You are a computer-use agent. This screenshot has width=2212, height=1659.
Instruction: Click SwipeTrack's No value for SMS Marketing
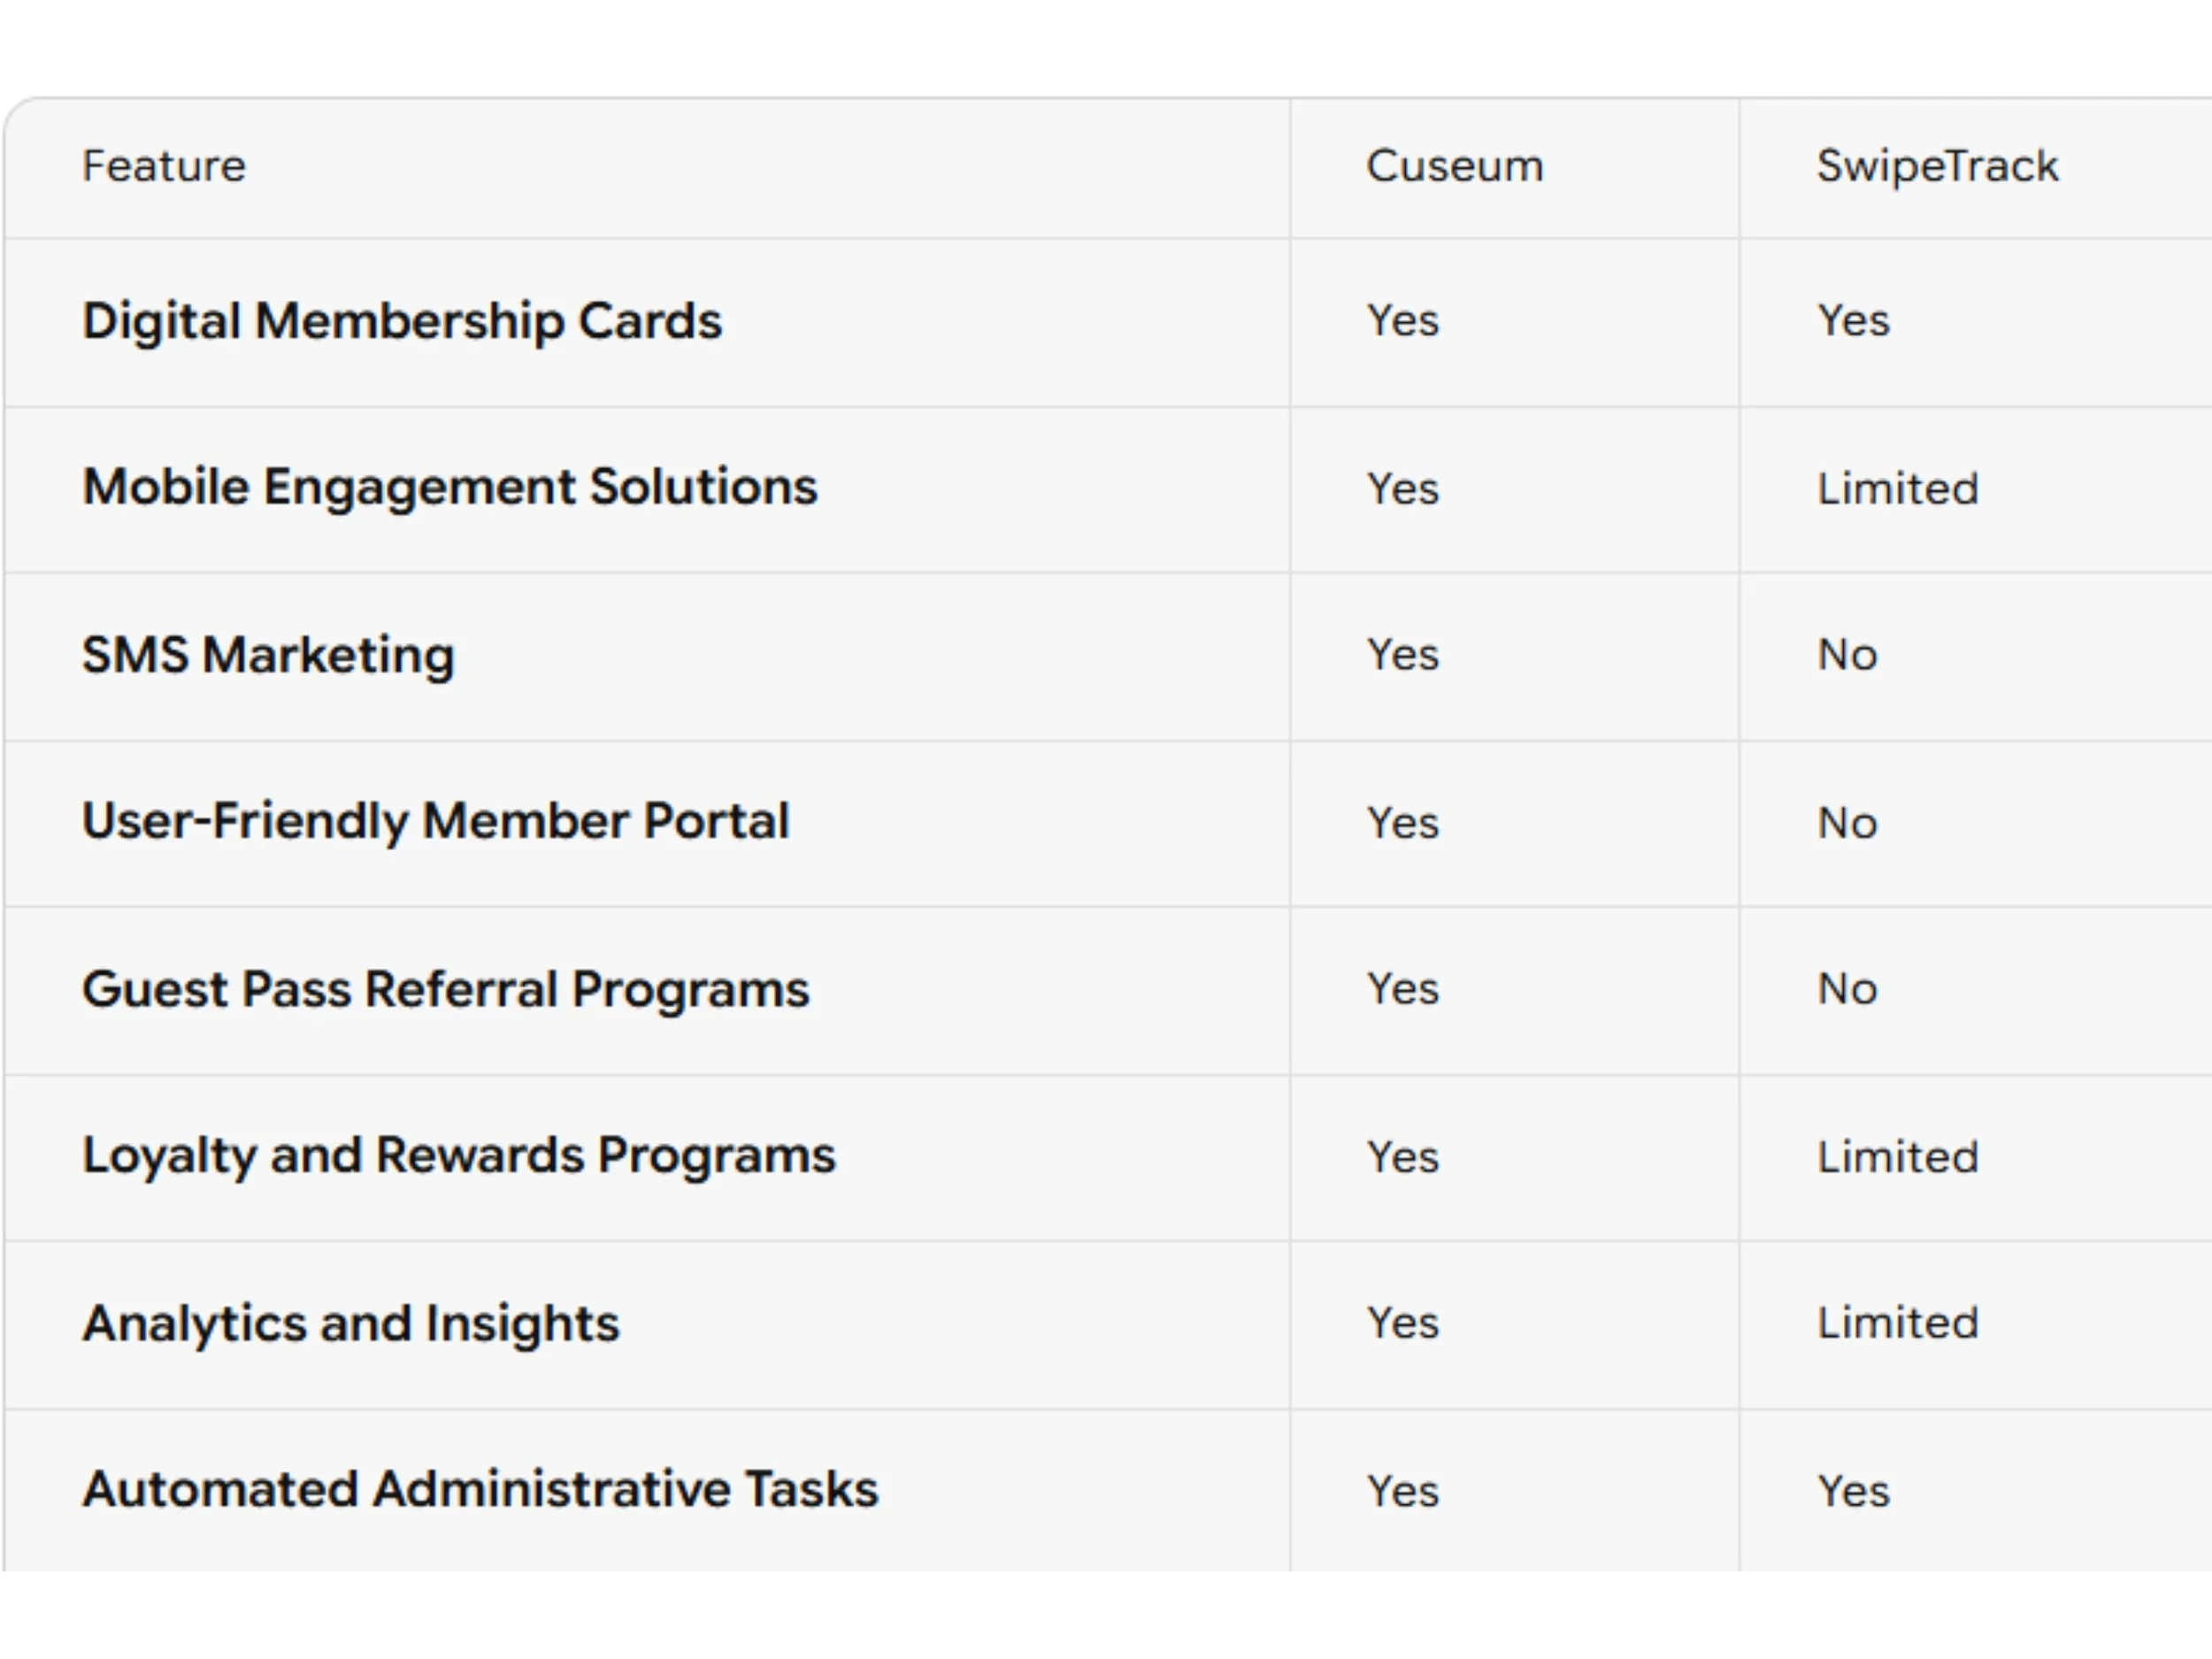coord(1847,655)
